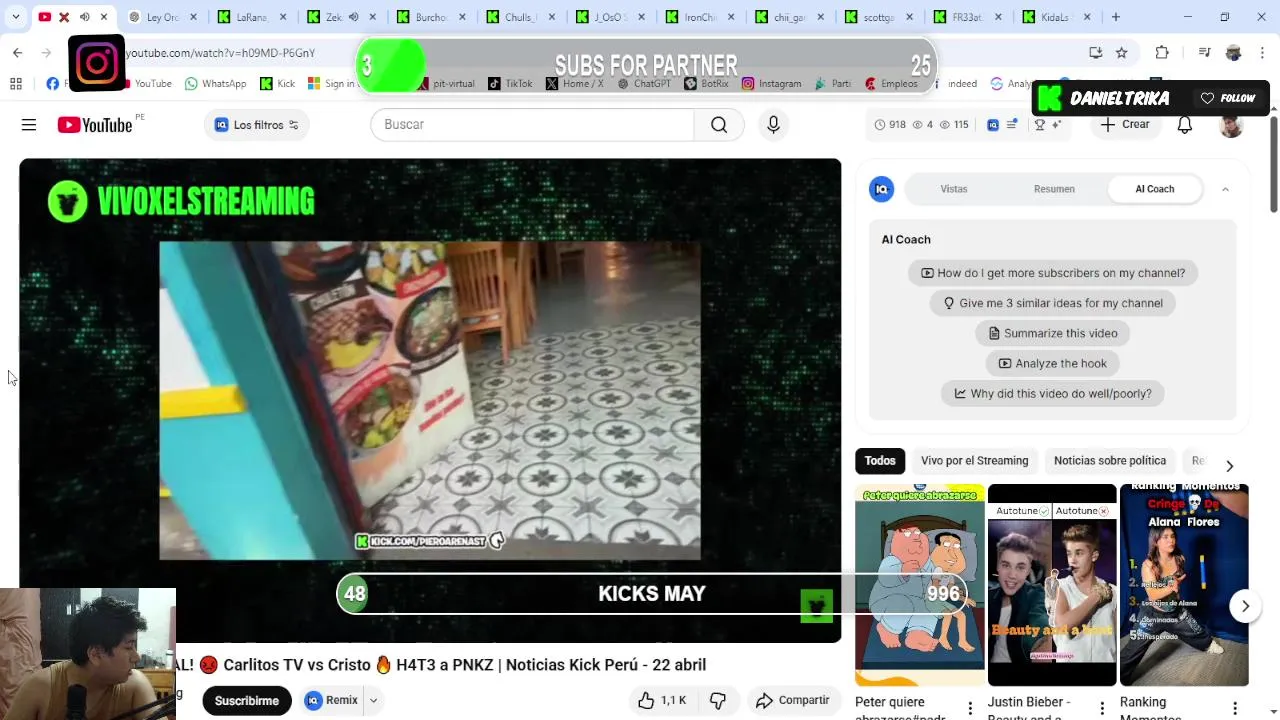Open the Crear create button

point(1125,125)
